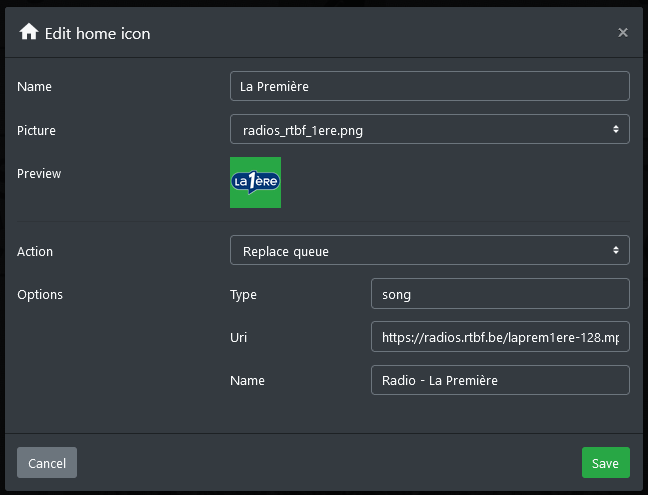Click the Edit home icon title text
The height and width of the screenshot is (495, 648).
click(x=98, y=33)
